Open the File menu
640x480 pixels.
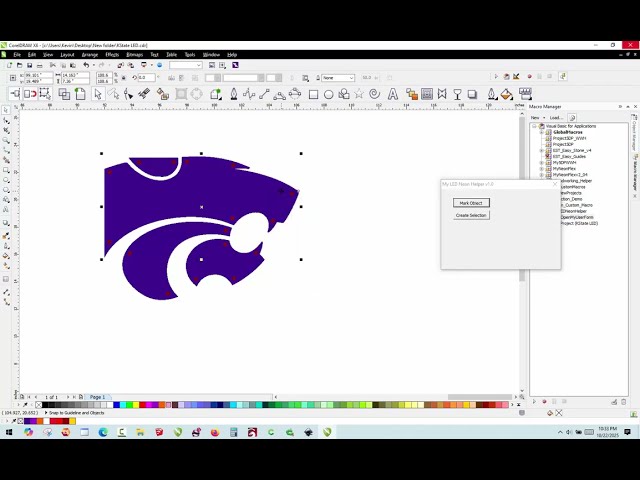[x=17, y=55]
